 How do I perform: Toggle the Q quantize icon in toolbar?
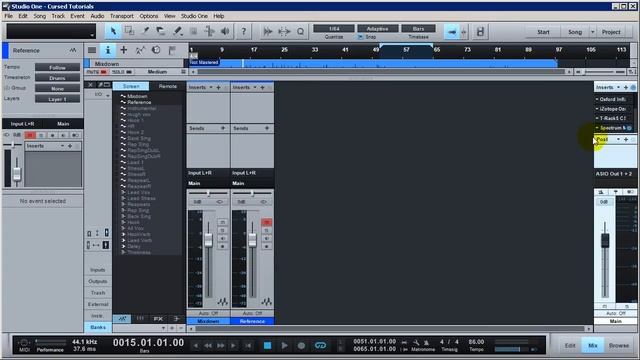300,31
